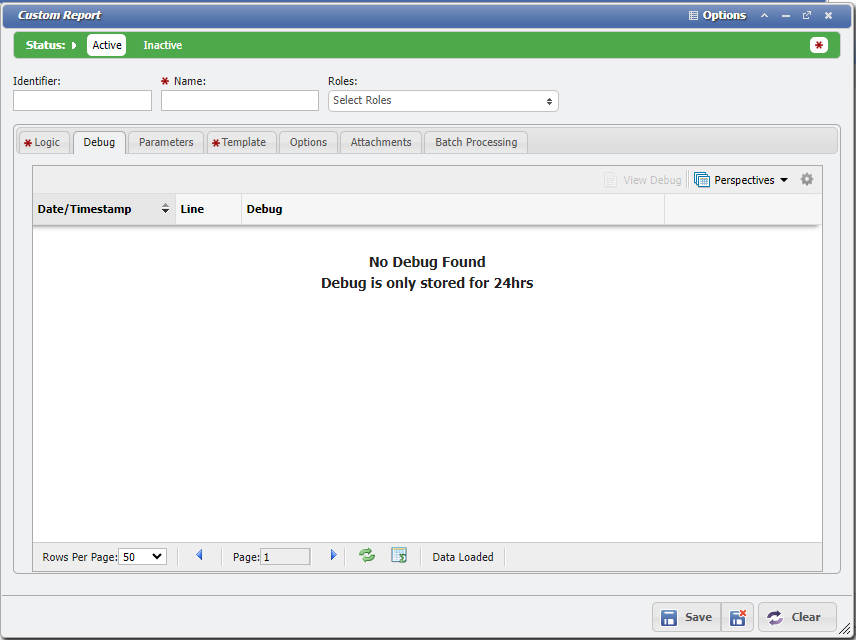Open the grid settings gear icon
Viewport: 856px width, 640px height.
point(807,179)
